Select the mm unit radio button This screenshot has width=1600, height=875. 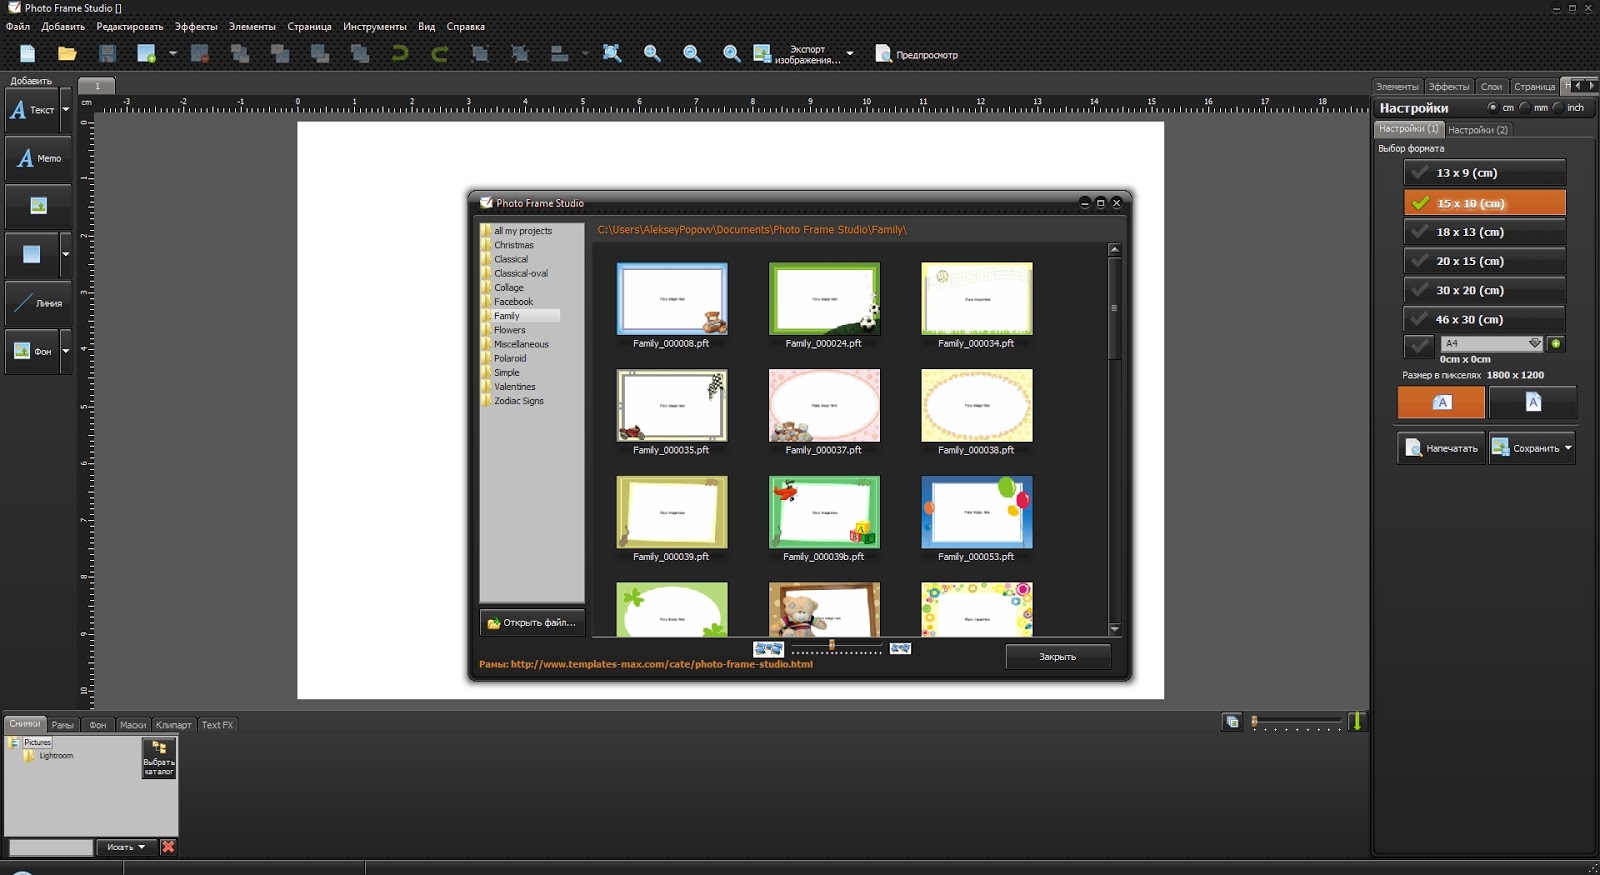pyautogui.click(x=1525, y=108)
